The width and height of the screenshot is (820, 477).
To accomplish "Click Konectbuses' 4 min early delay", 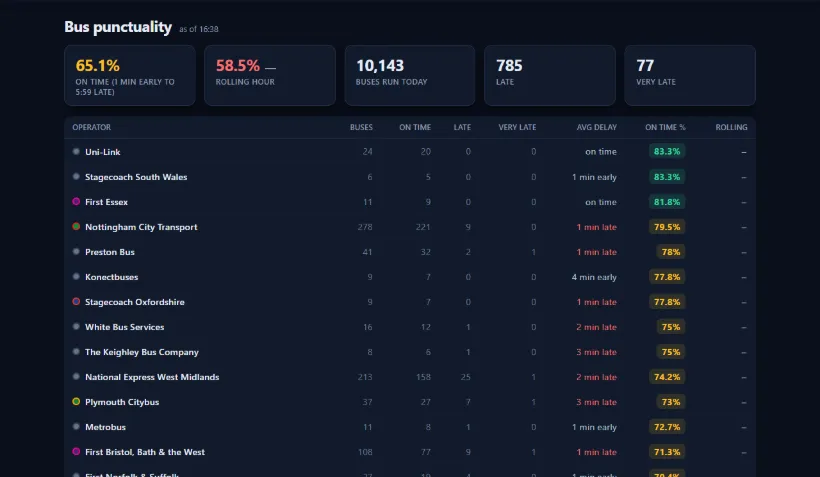I will (x=594, y=277).
